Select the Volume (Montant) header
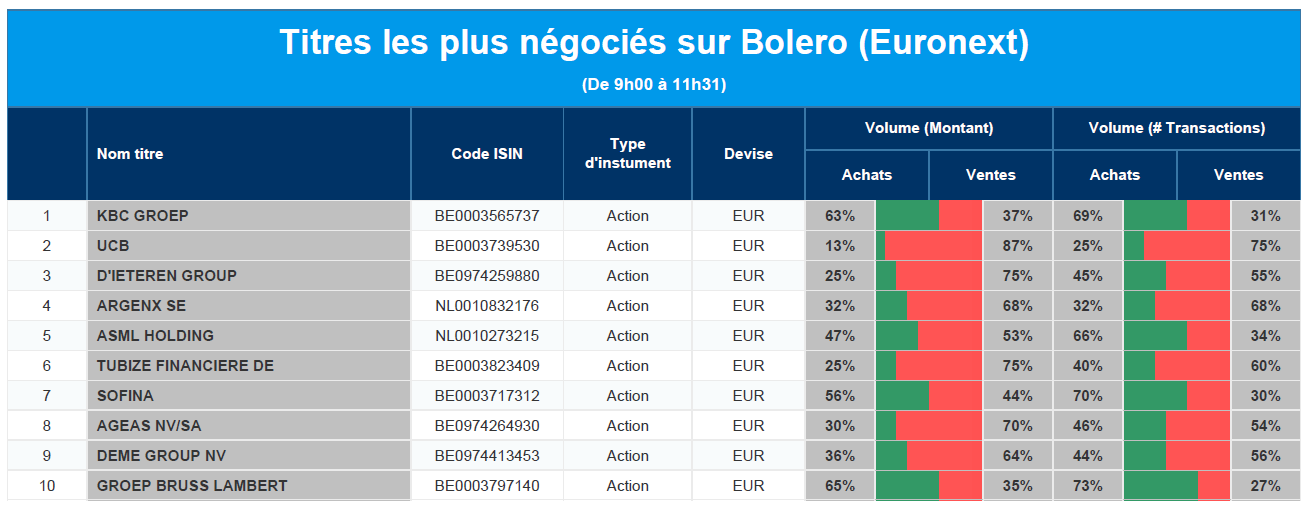 pos(928,128)
